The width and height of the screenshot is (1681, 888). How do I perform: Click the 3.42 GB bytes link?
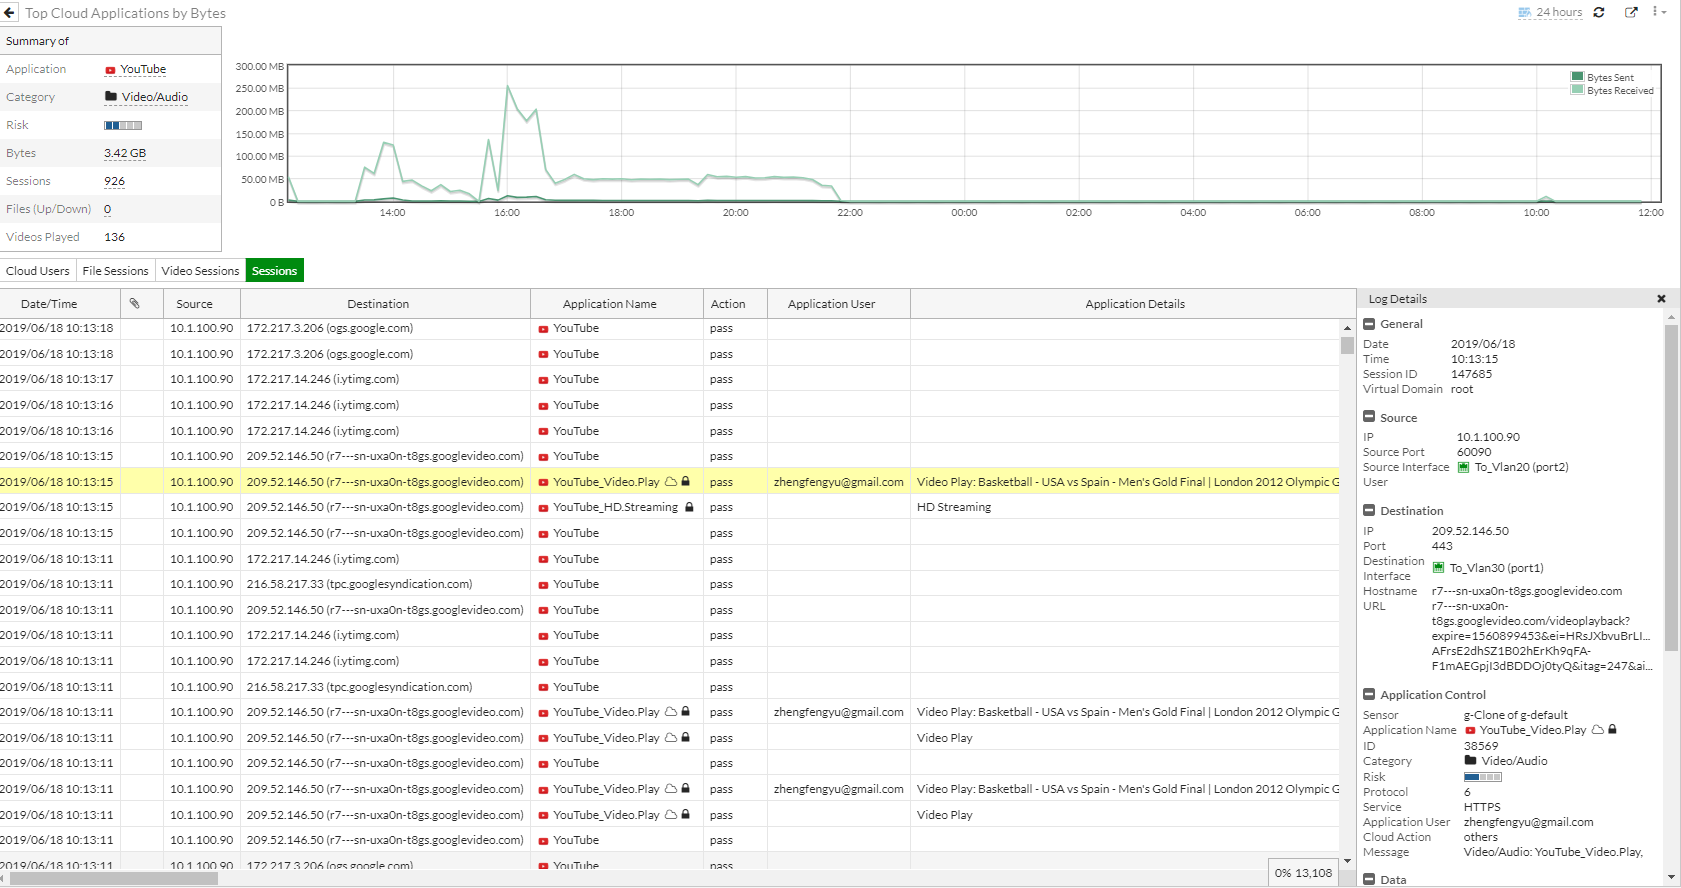tap(125, 154)
